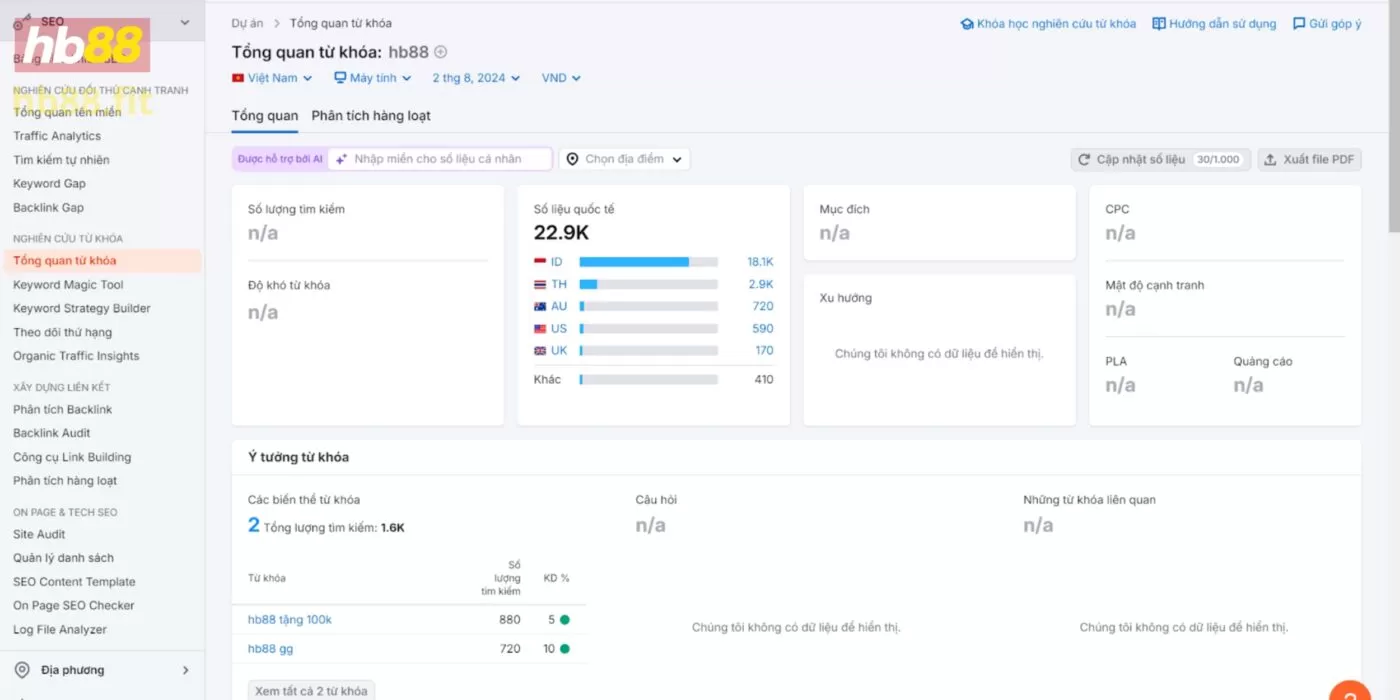Open Organic Traffic Insights in sidebar
This screenshot has width=1400, height=700.
point(76,356)
